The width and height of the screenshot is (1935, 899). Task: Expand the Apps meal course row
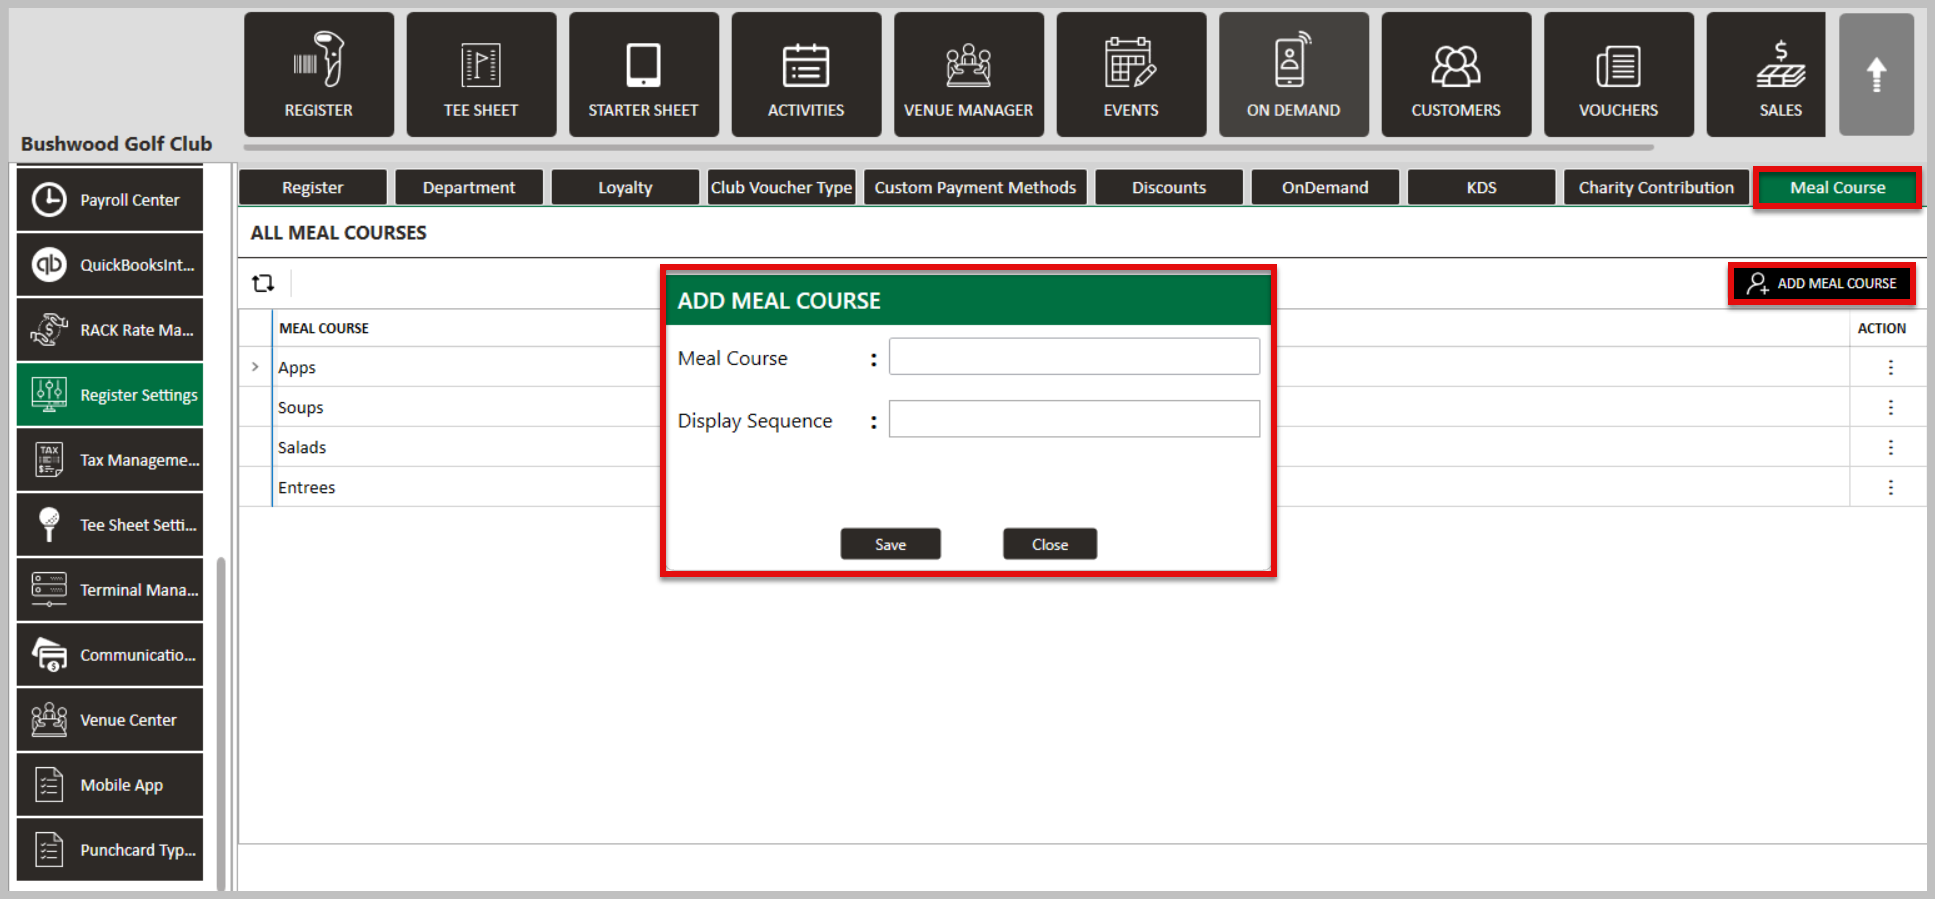[255, 367]
